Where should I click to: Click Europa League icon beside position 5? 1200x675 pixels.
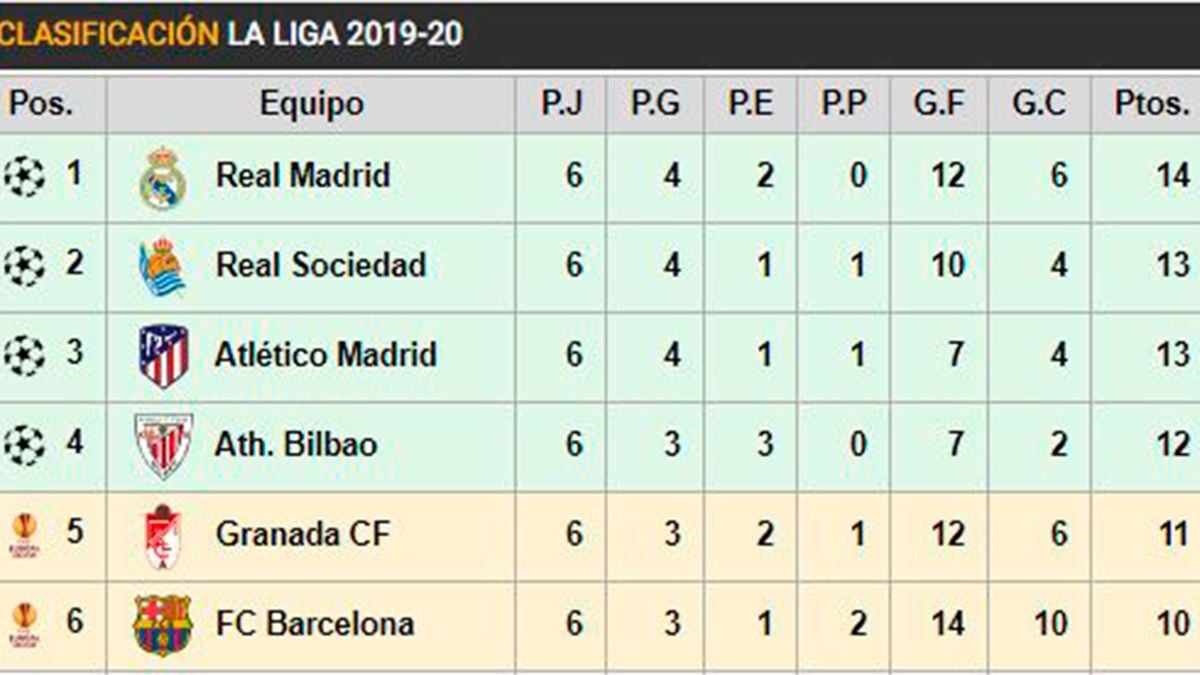24,535
